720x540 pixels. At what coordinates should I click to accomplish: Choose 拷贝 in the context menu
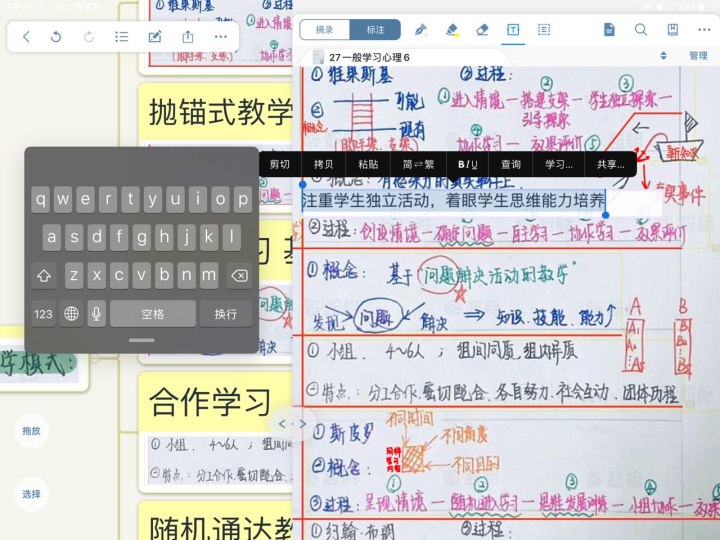pos(324,164)
